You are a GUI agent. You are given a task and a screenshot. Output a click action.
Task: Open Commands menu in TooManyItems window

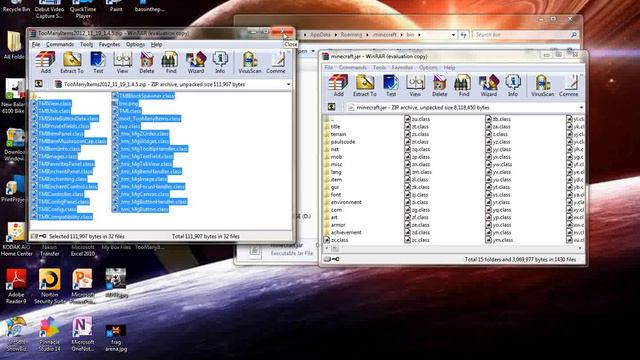coord(60,44)
